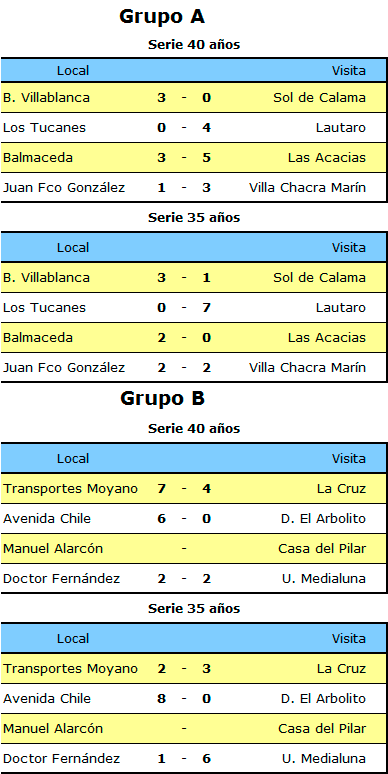
Task: Click the Grupo A heading
Action: [x=162, y=17]
